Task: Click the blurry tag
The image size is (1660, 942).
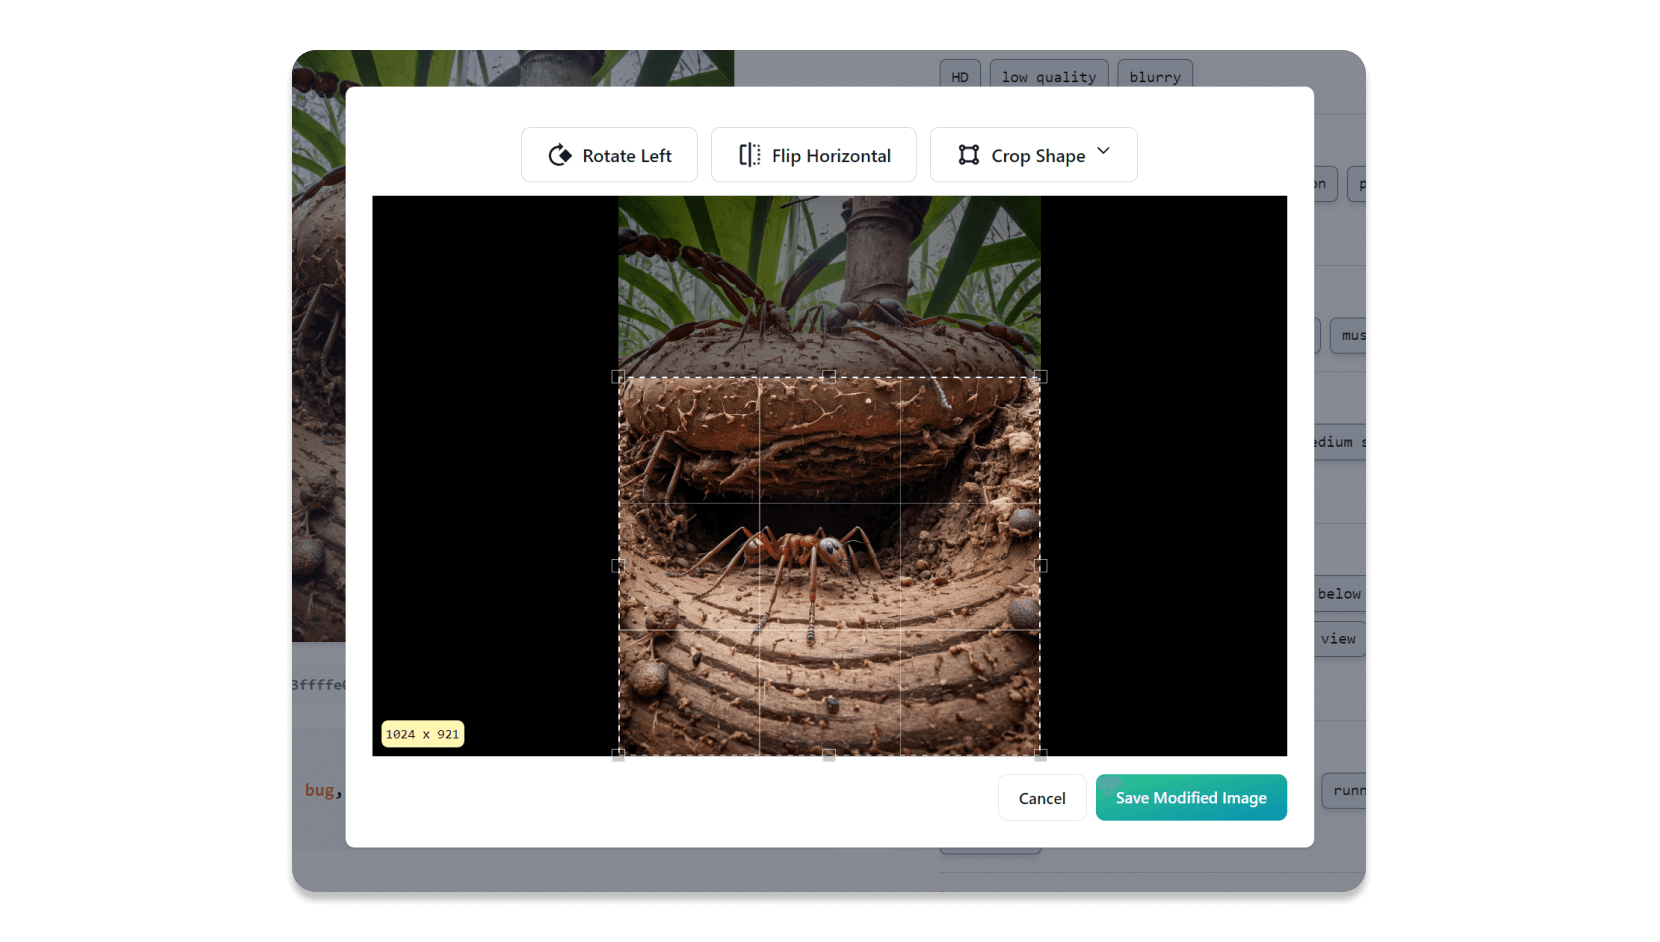Action: (x=1154, y=76)
